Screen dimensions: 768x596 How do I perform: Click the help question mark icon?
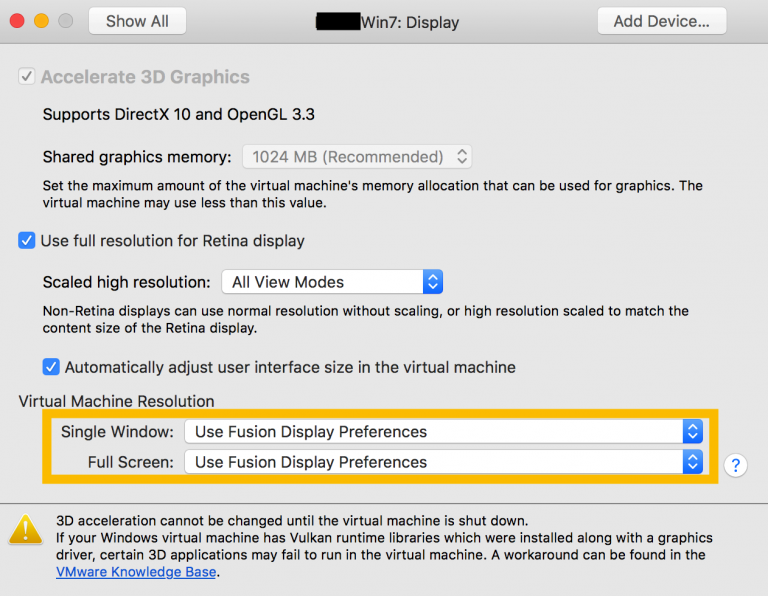click(735, 465)
